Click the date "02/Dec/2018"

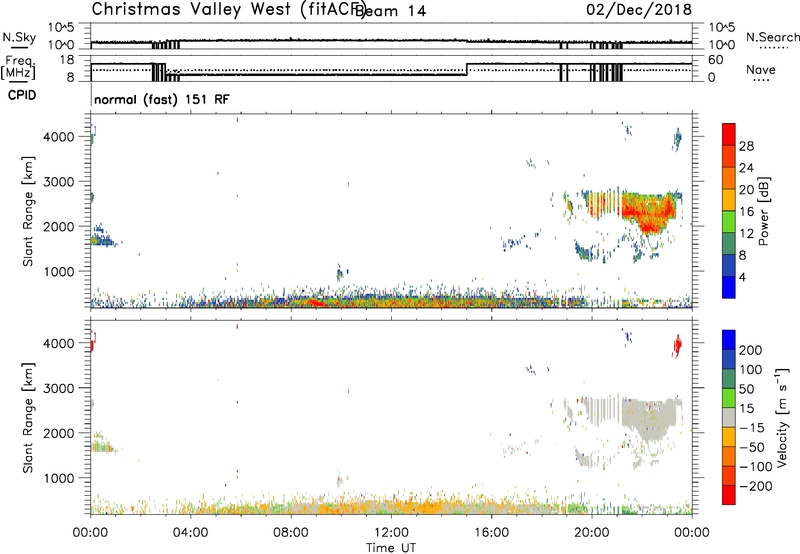pos(639,10)
